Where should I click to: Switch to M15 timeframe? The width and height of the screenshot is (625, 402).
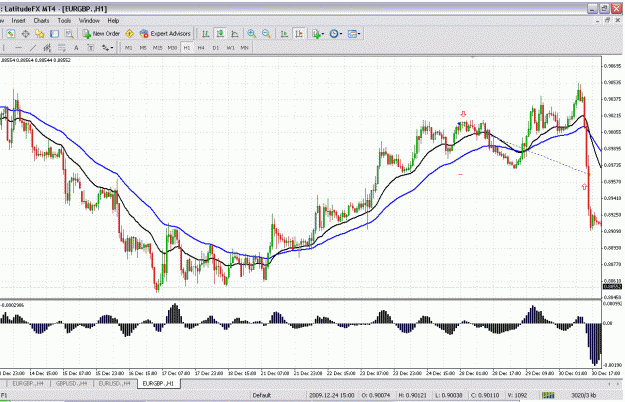[157, 48]
